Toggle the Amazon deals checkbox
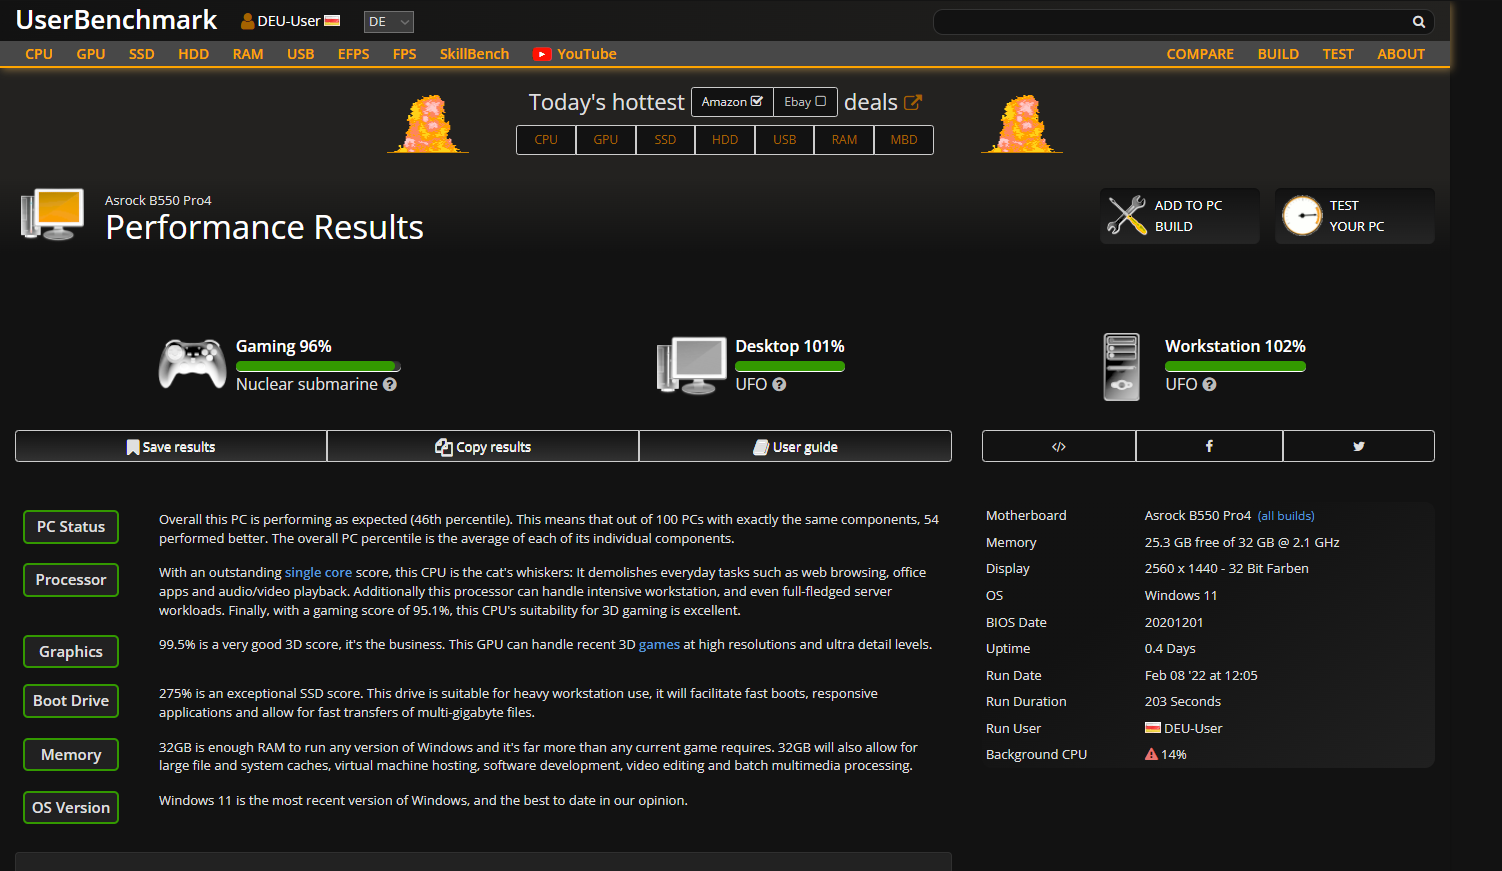Image resolution: width=1502 pixels, height=871 pixels. pyautogui.click(x=756, y=101)
